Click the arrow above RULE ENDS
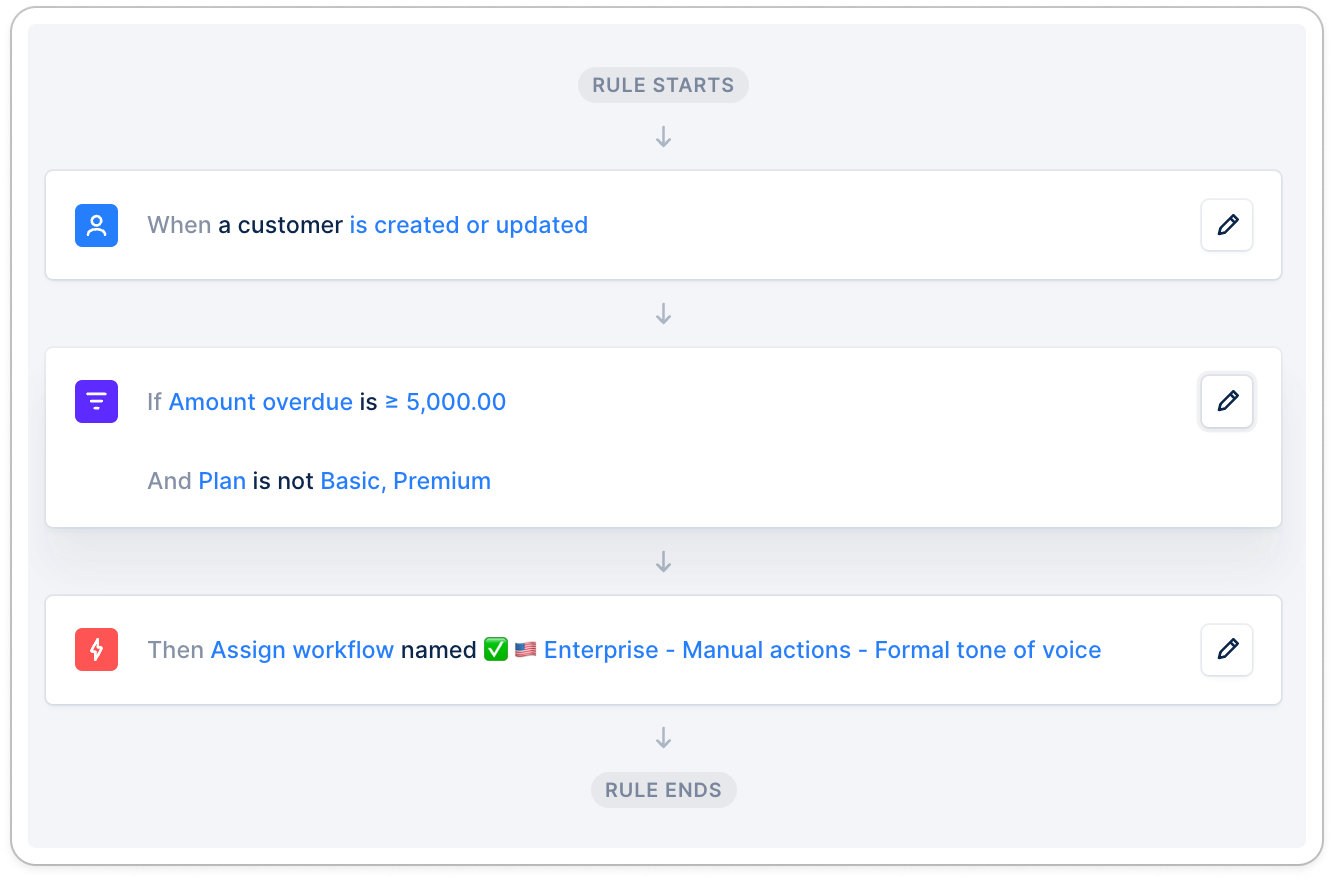 663,738
